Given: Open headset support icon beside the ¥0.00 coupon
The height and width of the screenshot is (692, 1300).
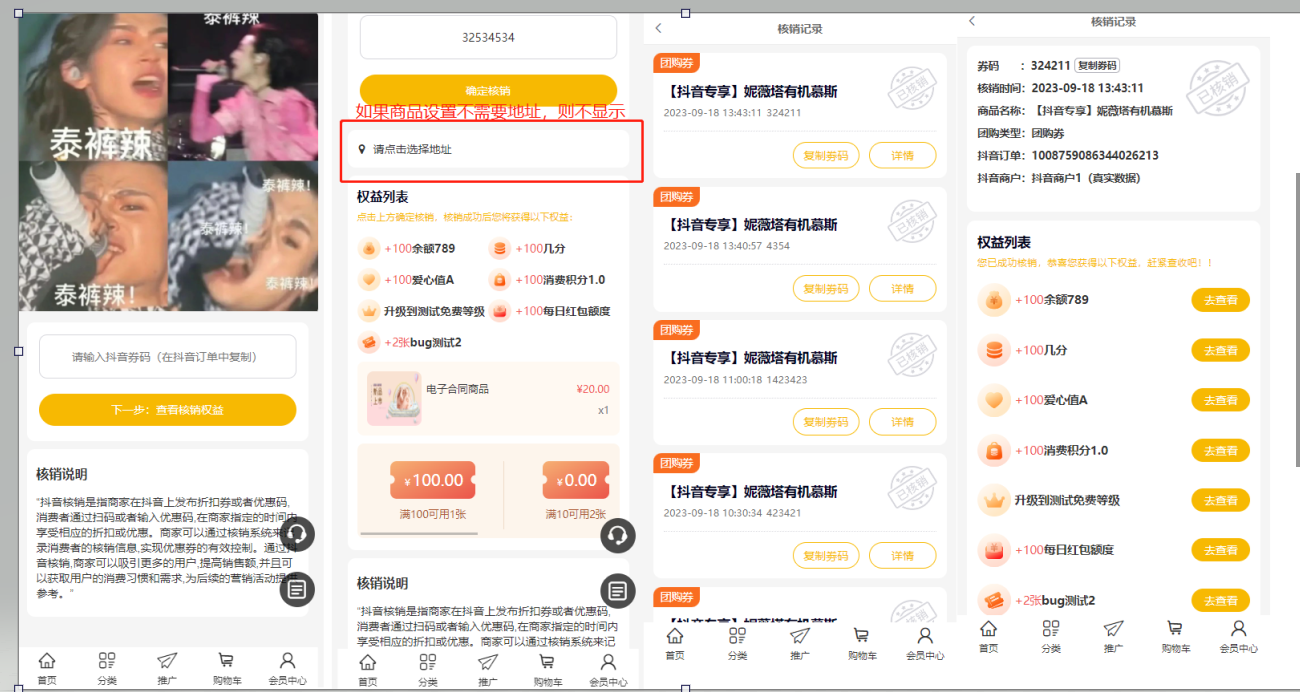Looking at the screenshot, I should [618, 536].
